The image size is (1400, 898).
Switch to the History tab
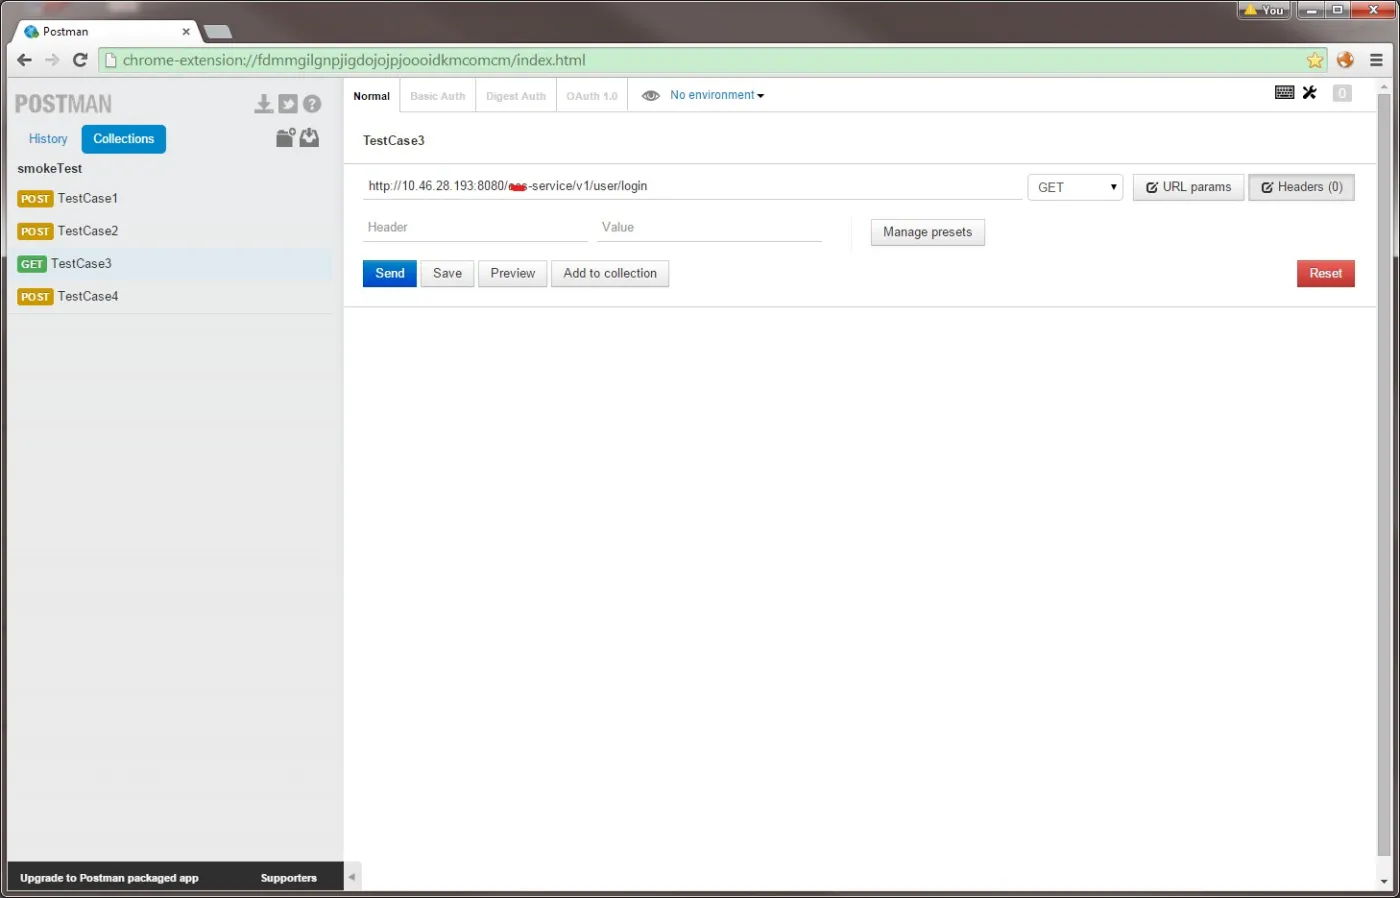click(48, 139)
